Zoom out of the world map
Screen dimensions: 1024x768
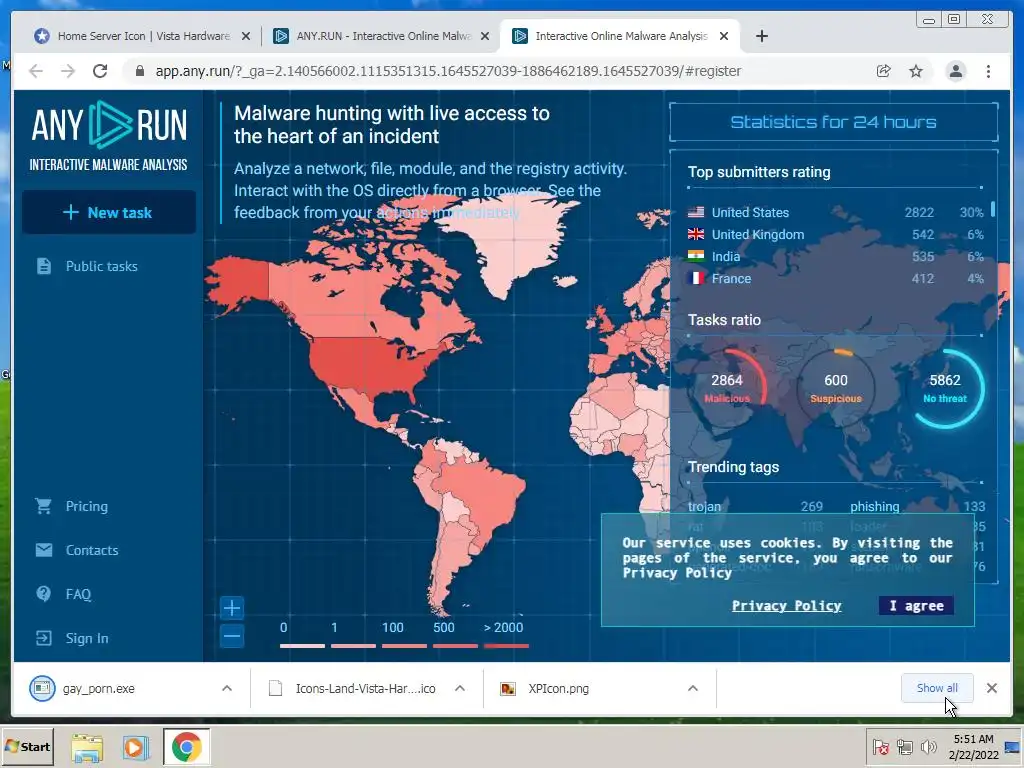click(232, 635)
